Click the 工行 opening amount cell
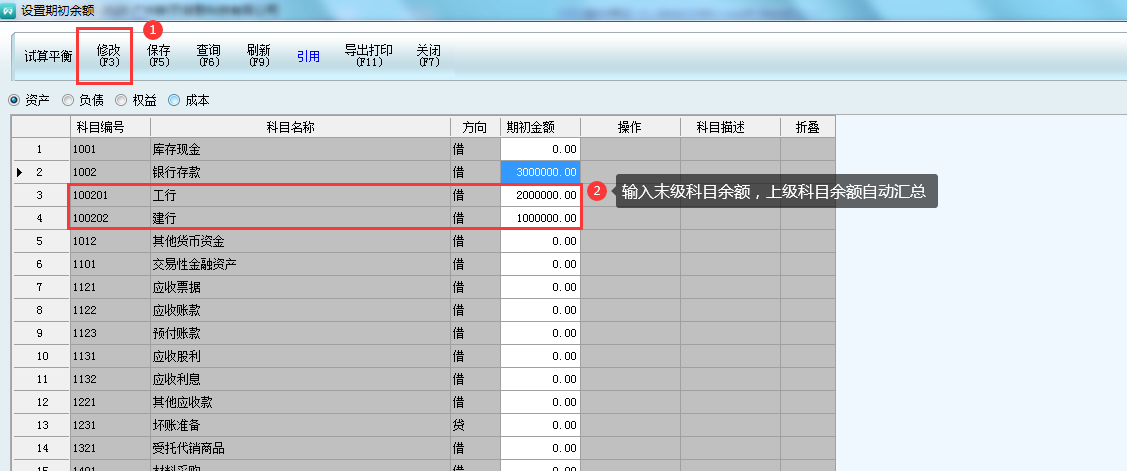This screenshot has width=1127, height=471. tap(540, 195)
